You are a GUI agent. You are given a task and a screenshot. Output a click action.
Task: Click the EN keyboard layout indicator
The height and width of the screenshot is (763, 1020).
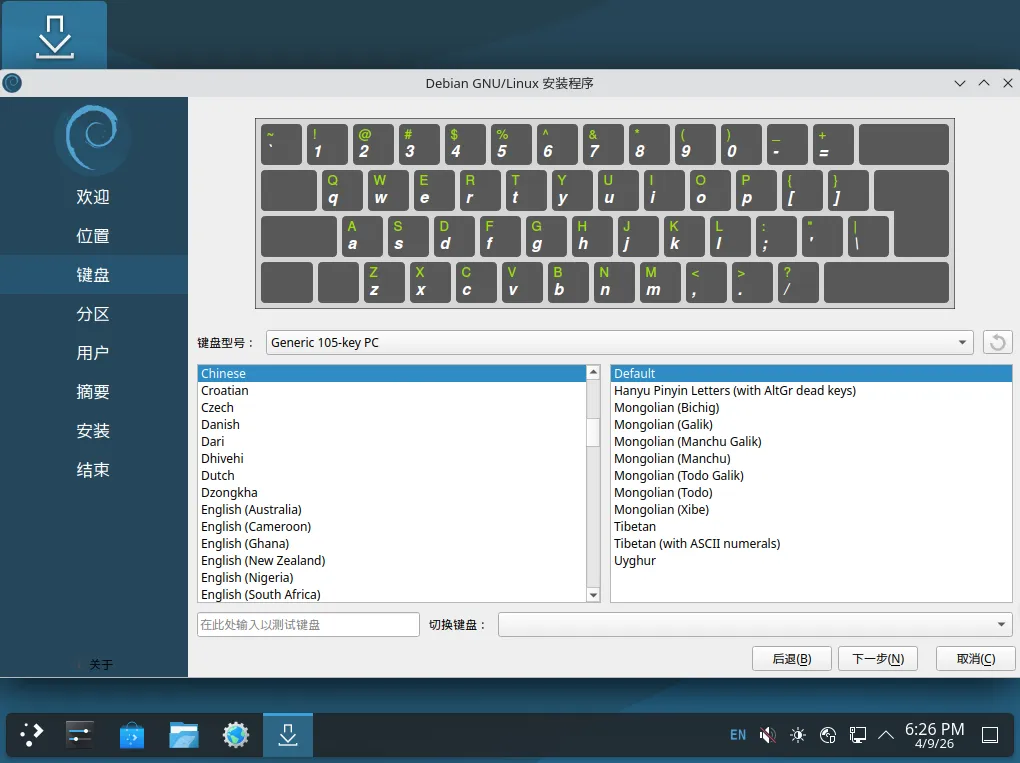coord(738,735)
